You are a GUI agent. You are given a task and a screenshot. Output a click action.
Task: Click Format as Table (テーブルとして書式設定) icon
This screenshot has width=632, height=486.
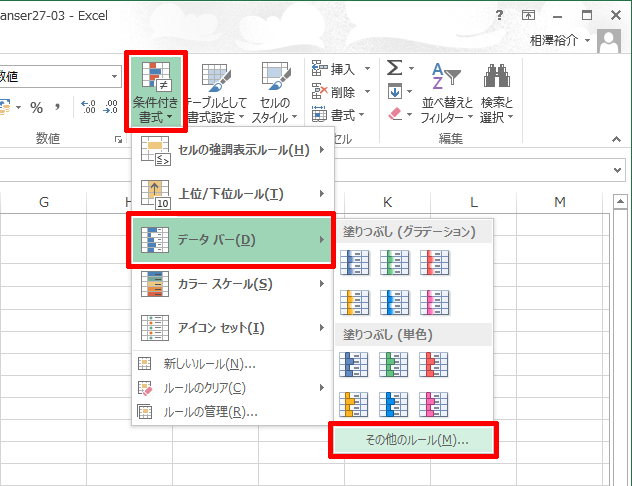click(217, 92)
